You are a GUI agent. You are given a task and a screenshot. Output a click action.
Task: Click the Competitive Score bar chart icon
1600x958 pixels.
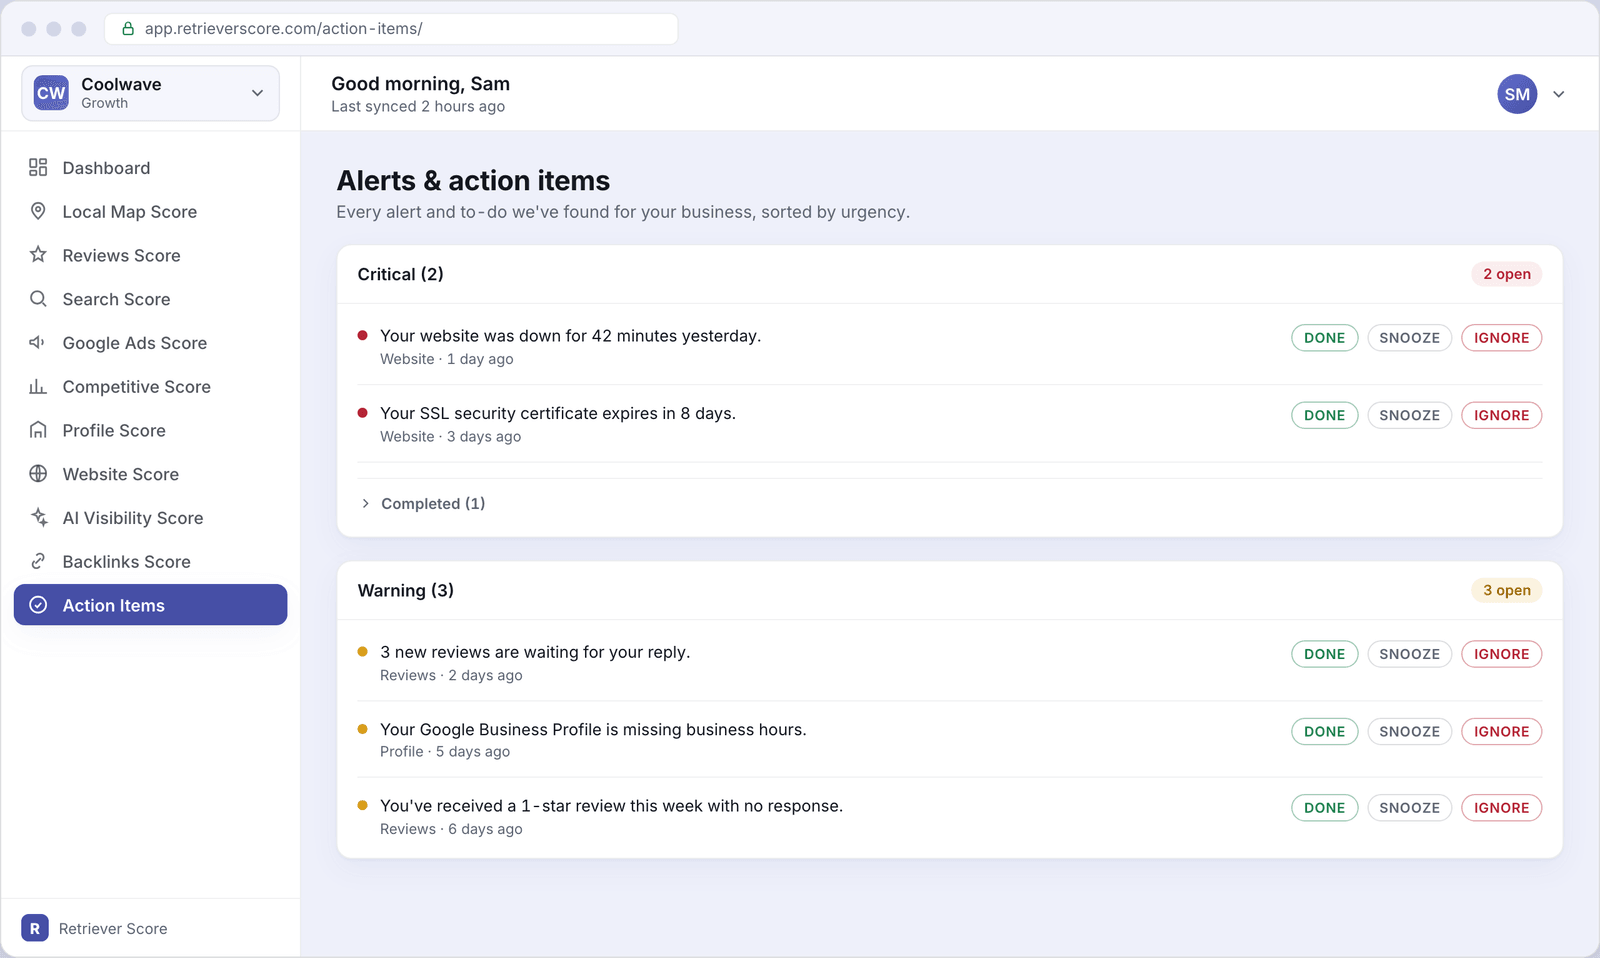38,386
